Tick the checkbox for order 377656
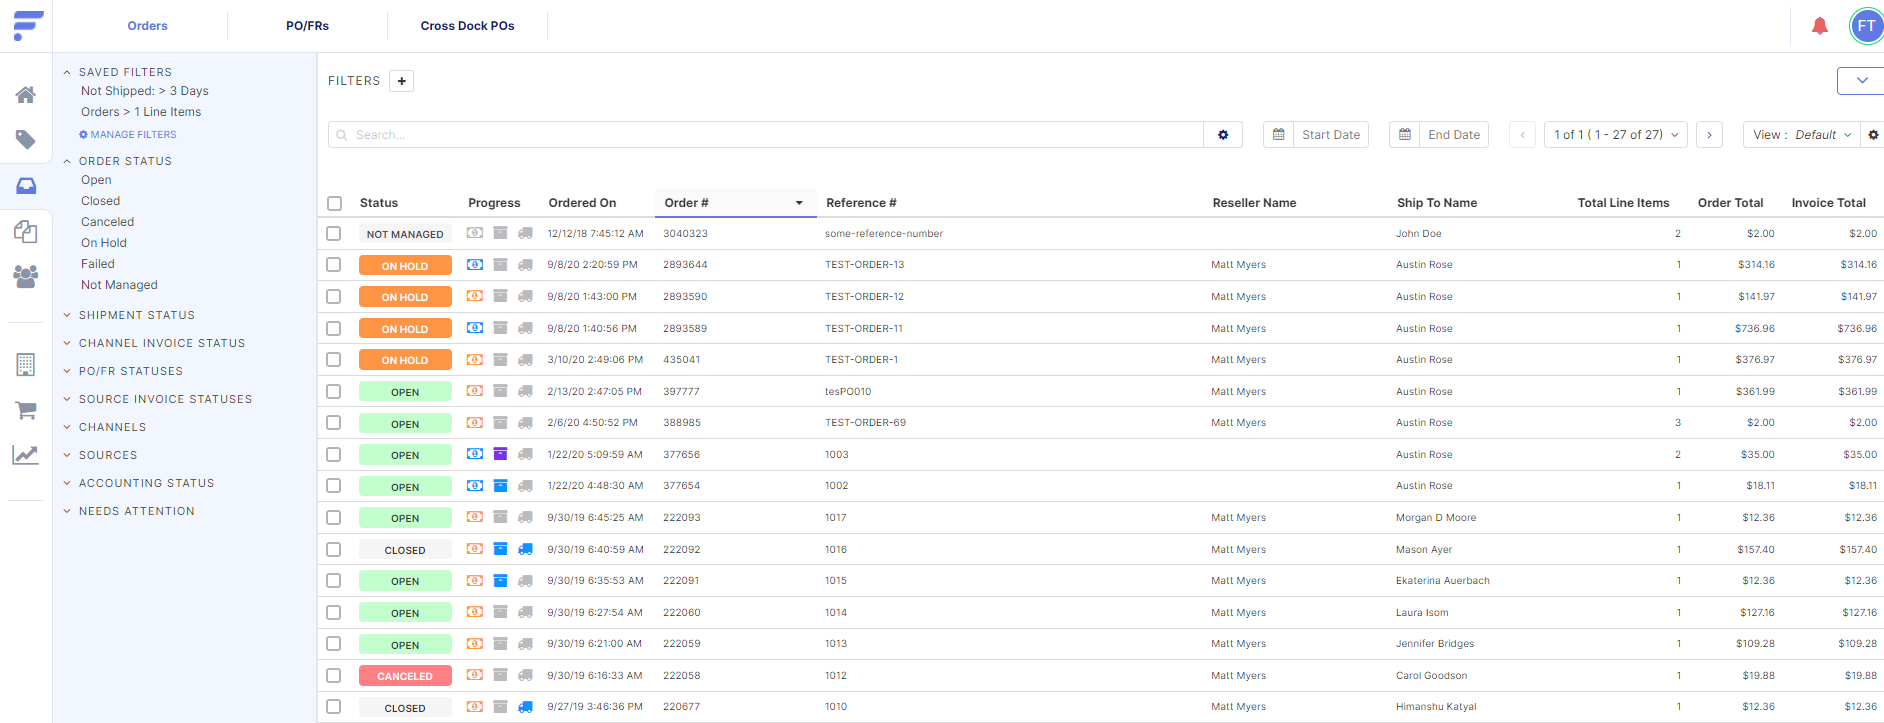This screenshot has width=1884, height=723. pyautogui.click(x=334, y=454)
